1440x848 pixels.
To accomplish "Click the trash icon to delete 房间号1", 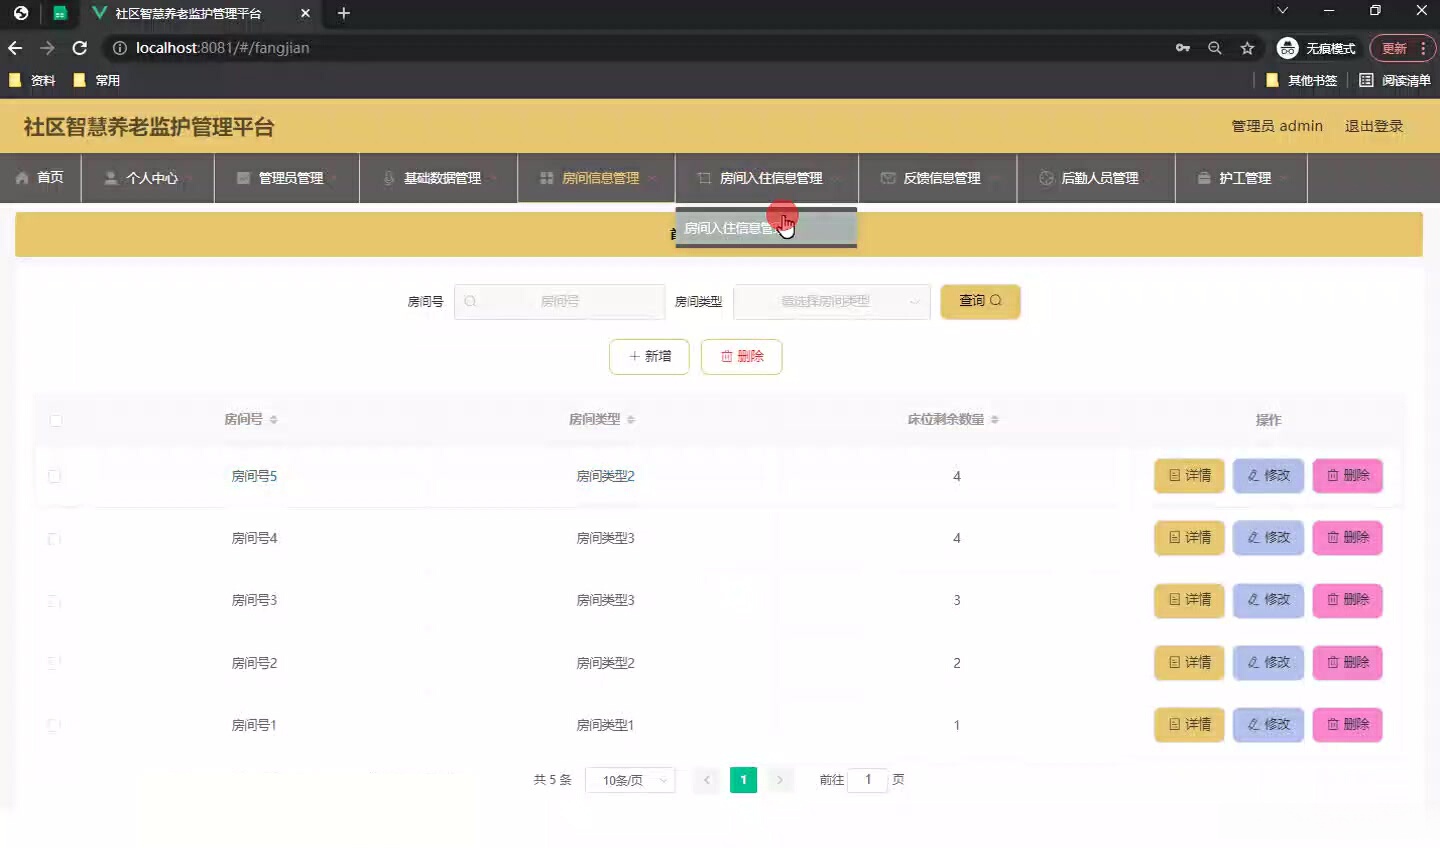I will pyautogui.click(x=1334, y=725).
